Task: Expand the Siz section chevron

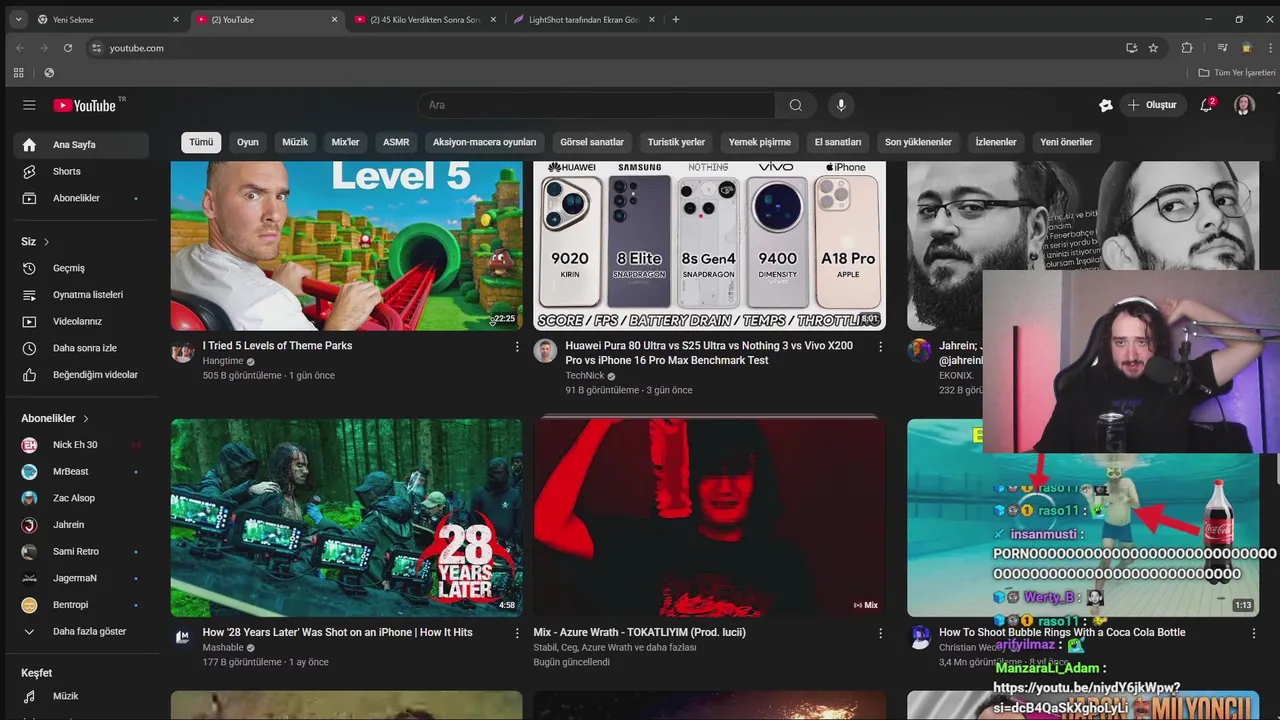Action: (x=46, y=242)
